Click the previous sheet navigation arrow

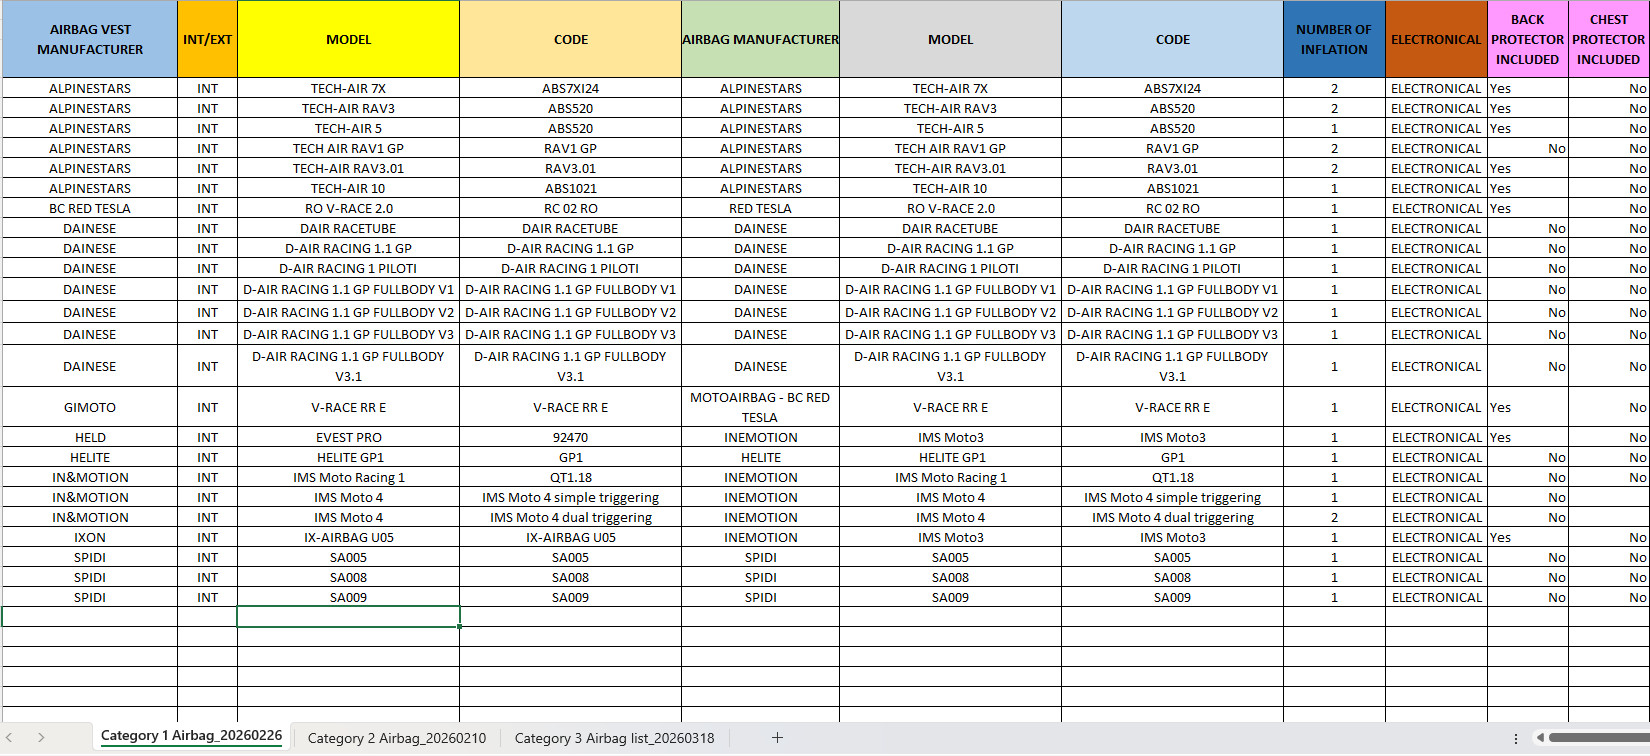click(x=9, y=738)
